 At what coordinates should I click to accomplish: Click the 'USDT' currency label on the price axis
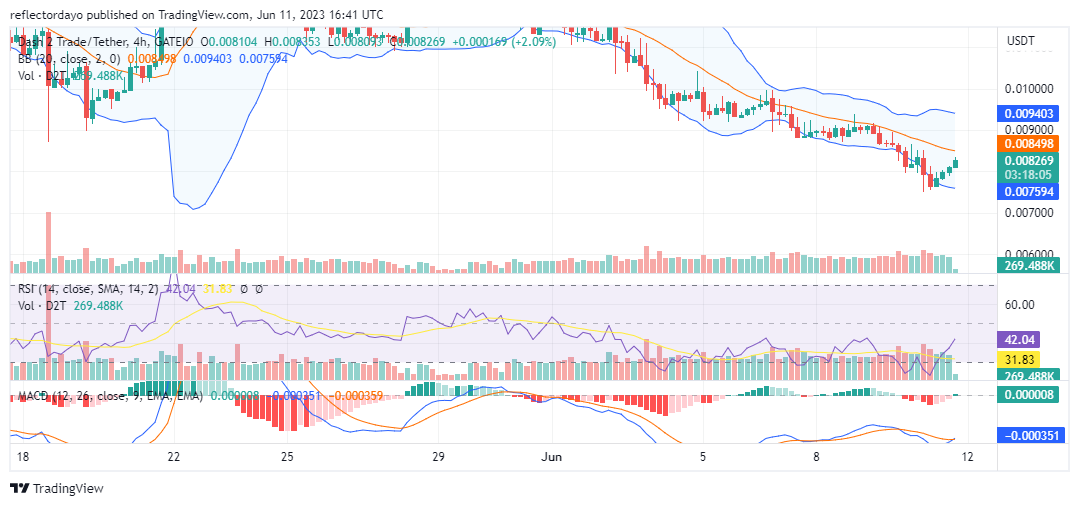pos(1021,41)
